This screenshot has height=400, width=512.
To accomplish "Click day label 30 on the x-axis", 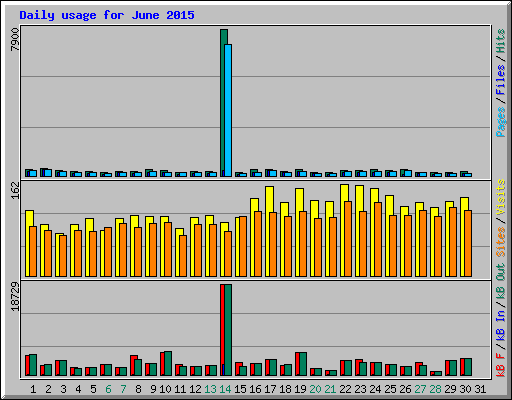I will tap(465, 389).
